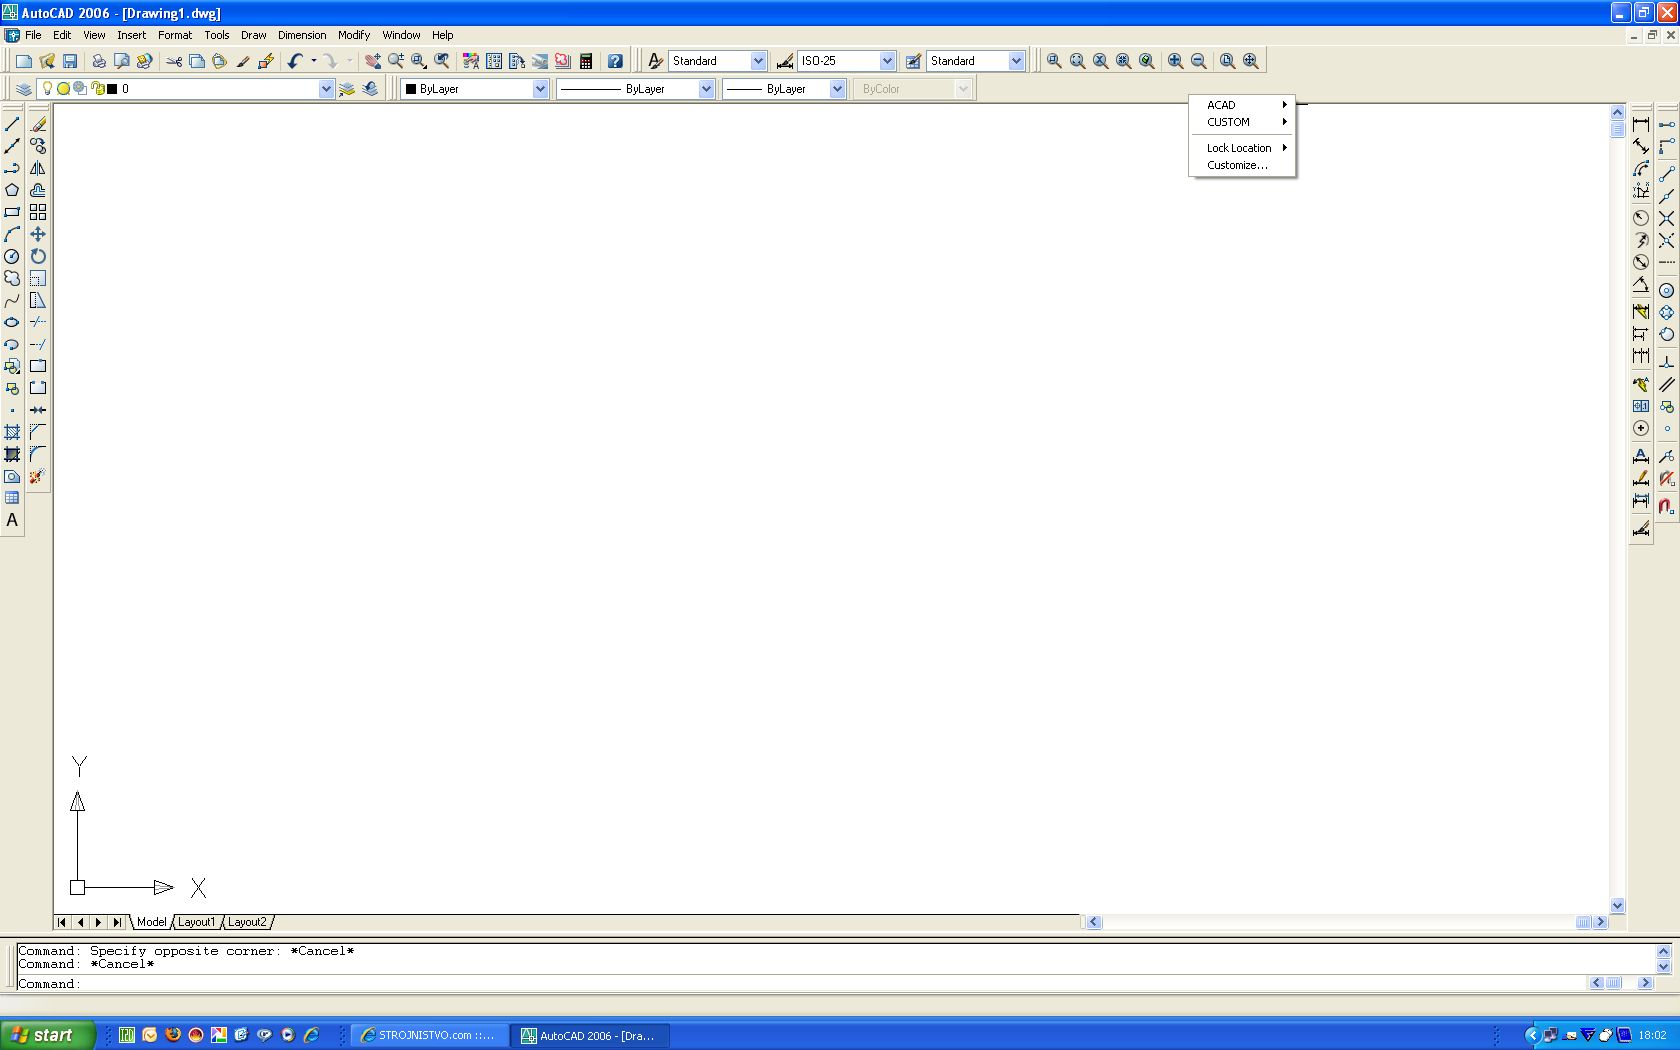Select the Erase modify tool
The image size is (1680, 1050).
(38, 124)
